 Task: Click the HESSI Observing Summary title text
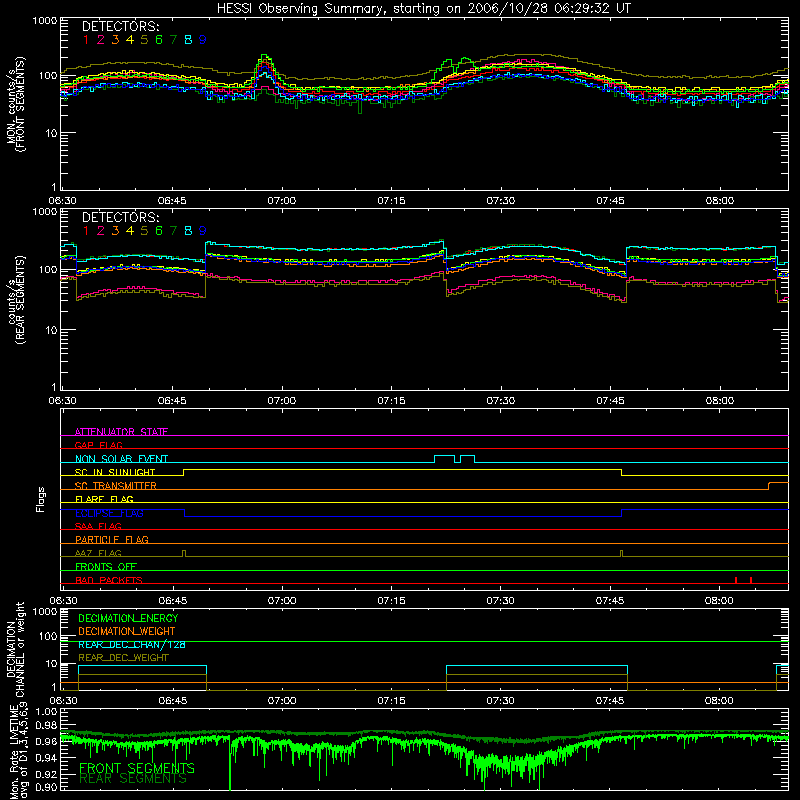coord(423,9)
